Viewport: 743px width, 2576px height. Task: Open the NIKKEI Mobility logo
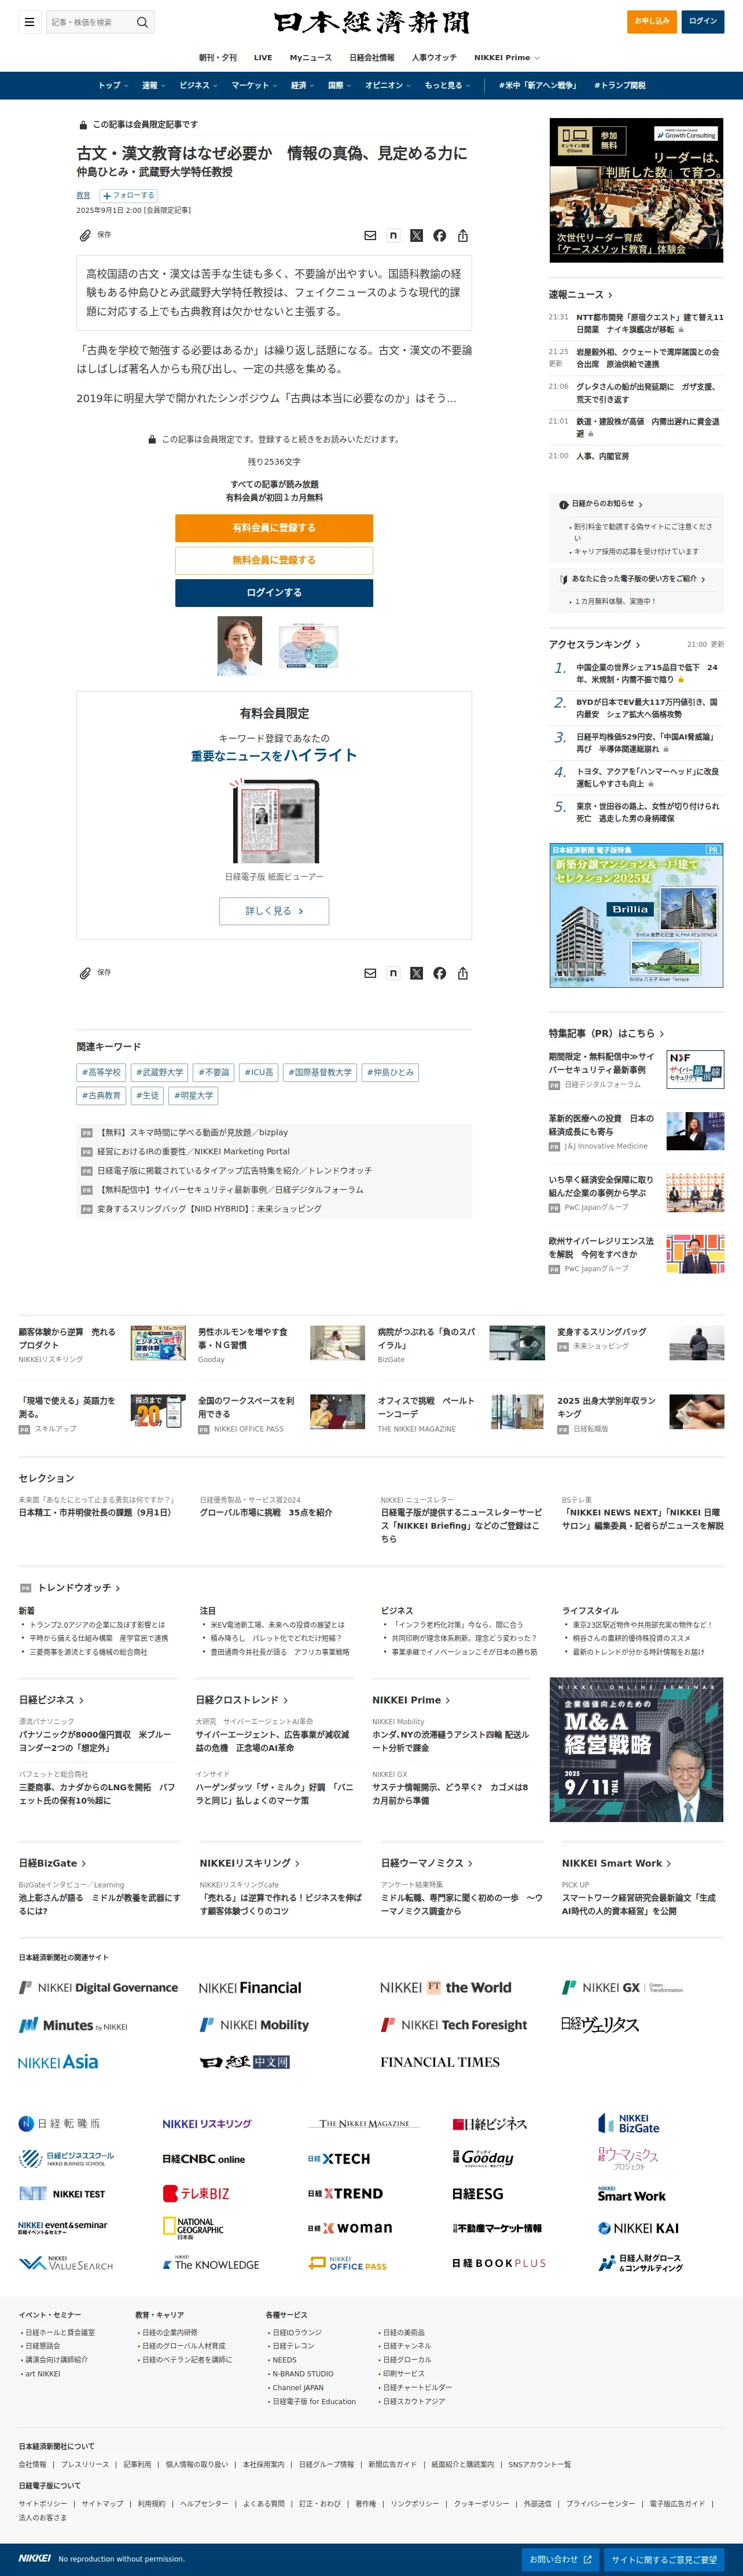(x=255, y=2024)
